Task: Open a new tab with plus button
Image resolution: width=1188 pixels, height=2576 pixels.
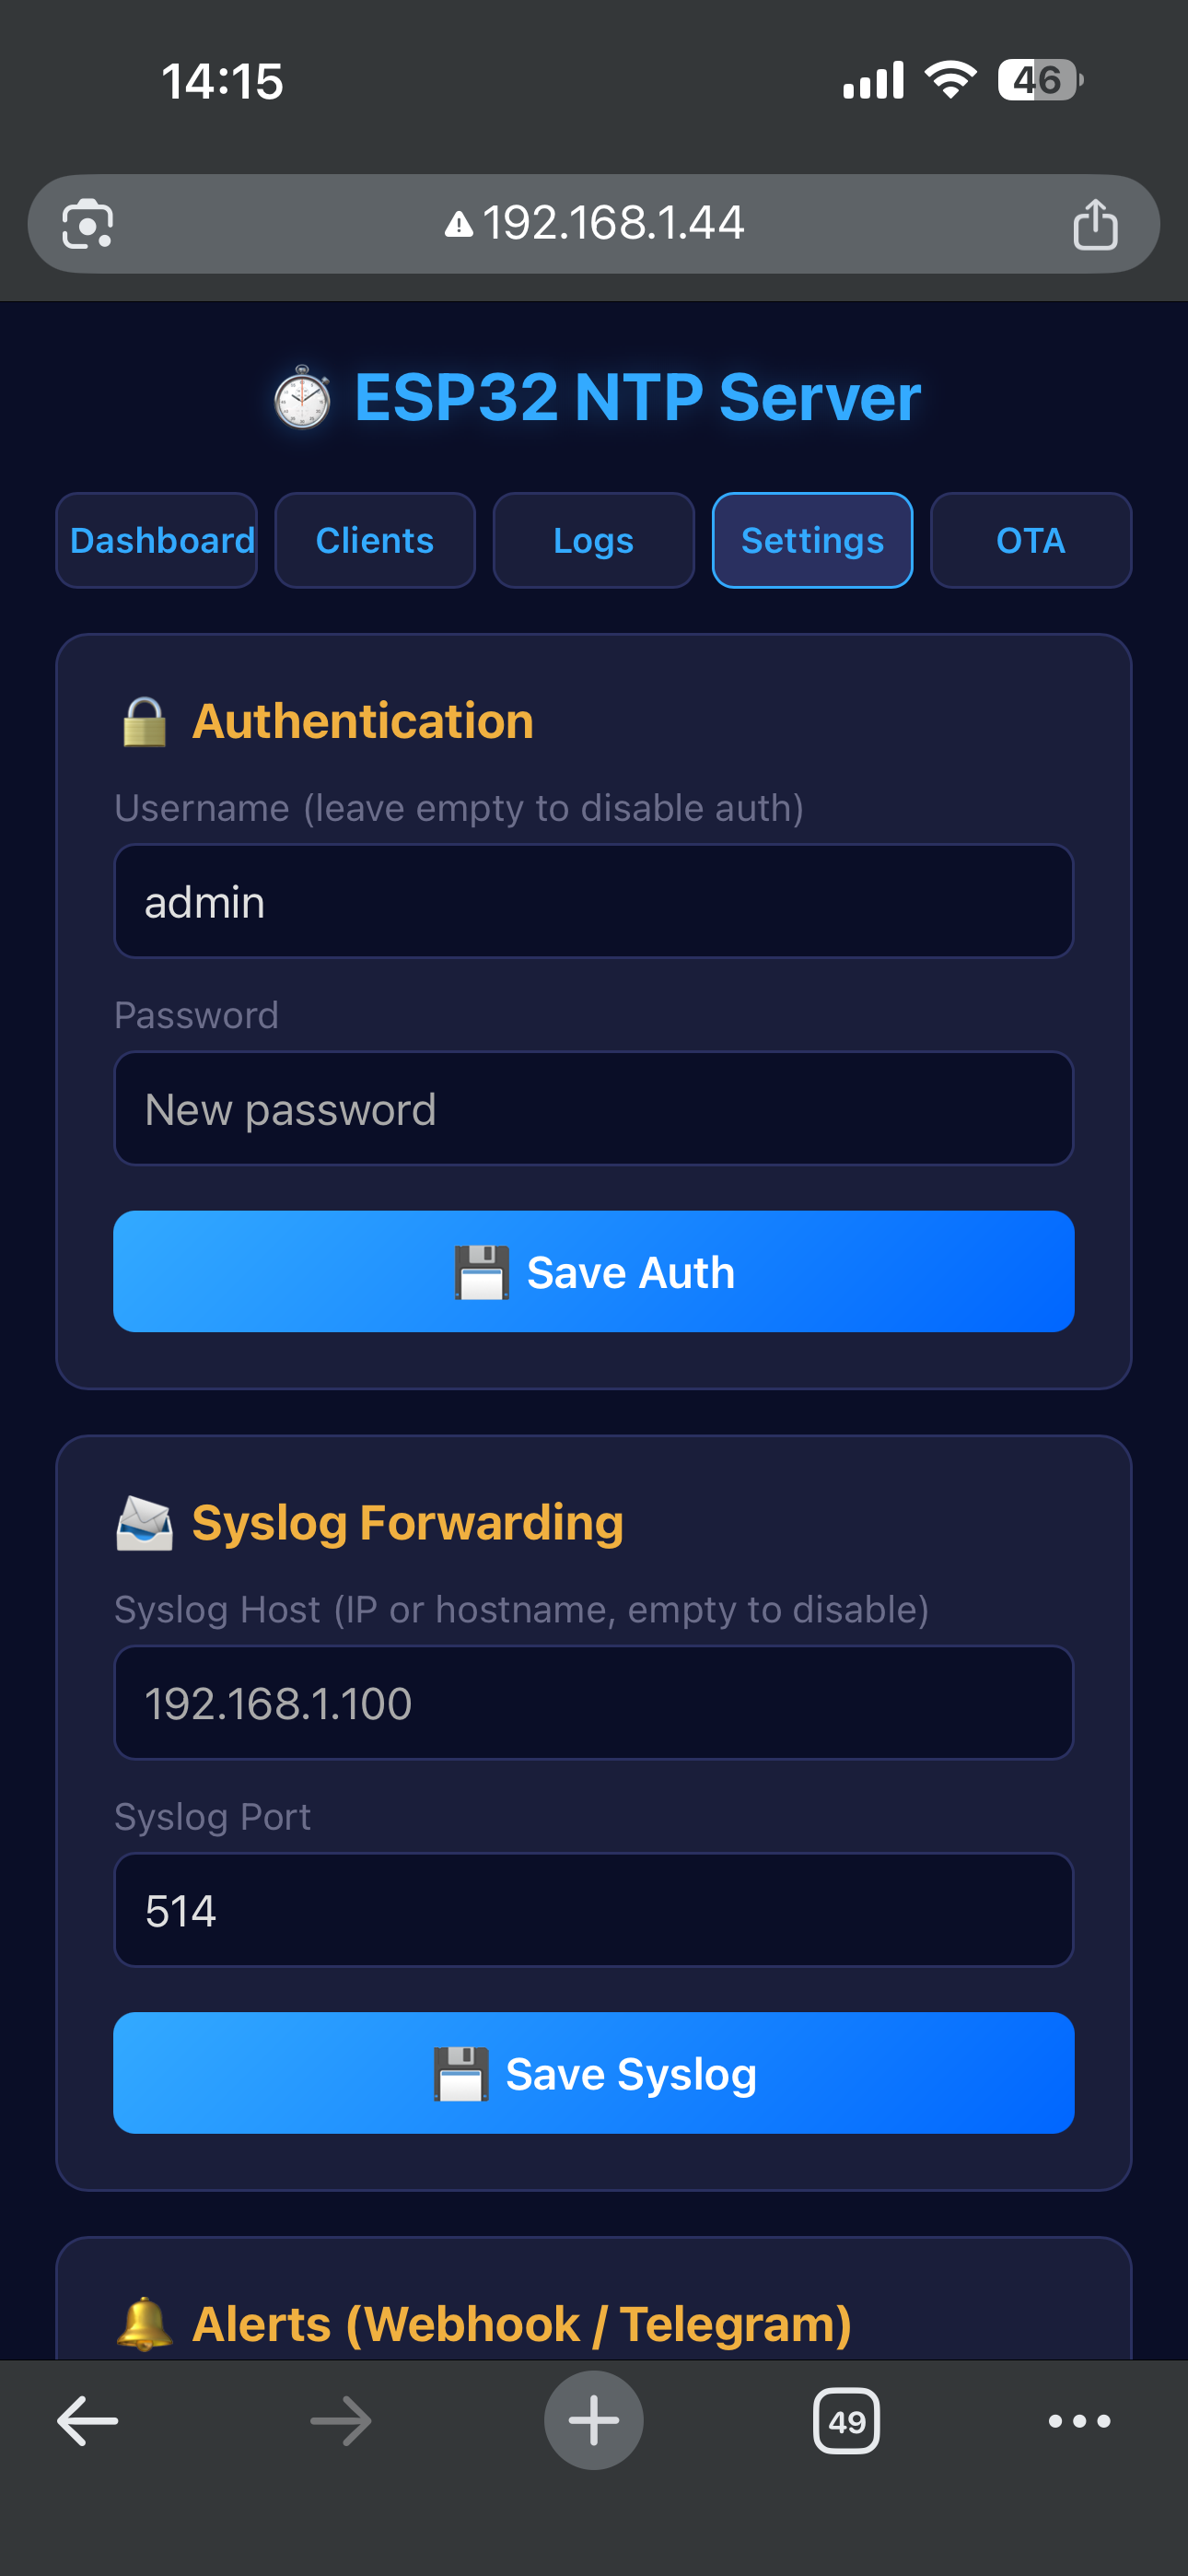Action: 594,2421
